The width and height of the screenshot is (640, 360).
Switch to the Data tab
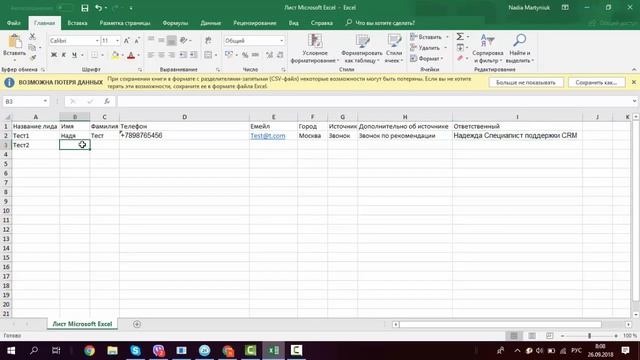[211, 23]
